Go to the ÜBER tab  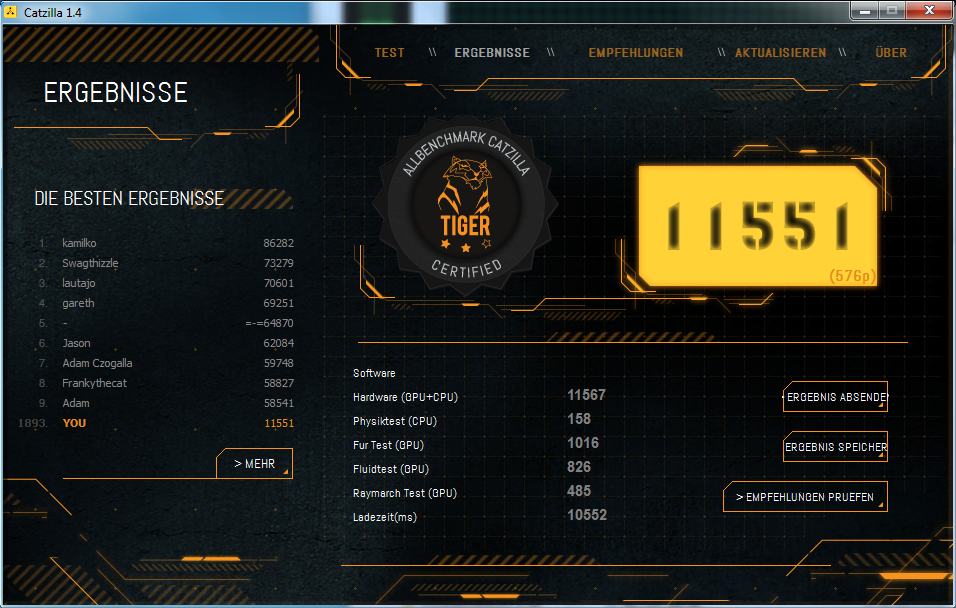tap(891, 52)
